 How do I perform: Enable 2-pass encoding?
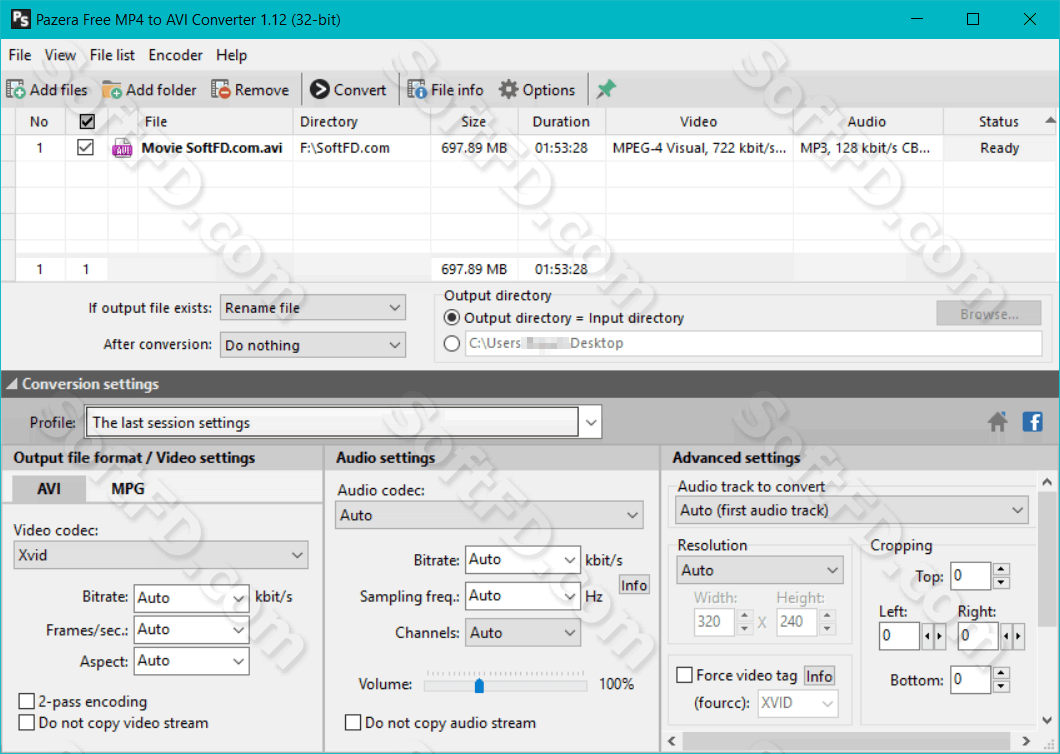26,701
